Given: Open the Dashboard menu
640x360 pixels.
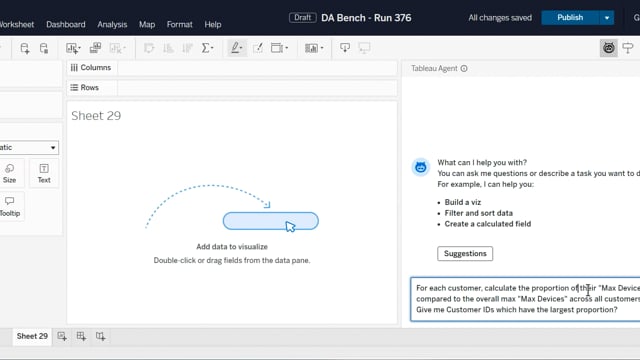Looking at the screenshot, I should (66, 24).
